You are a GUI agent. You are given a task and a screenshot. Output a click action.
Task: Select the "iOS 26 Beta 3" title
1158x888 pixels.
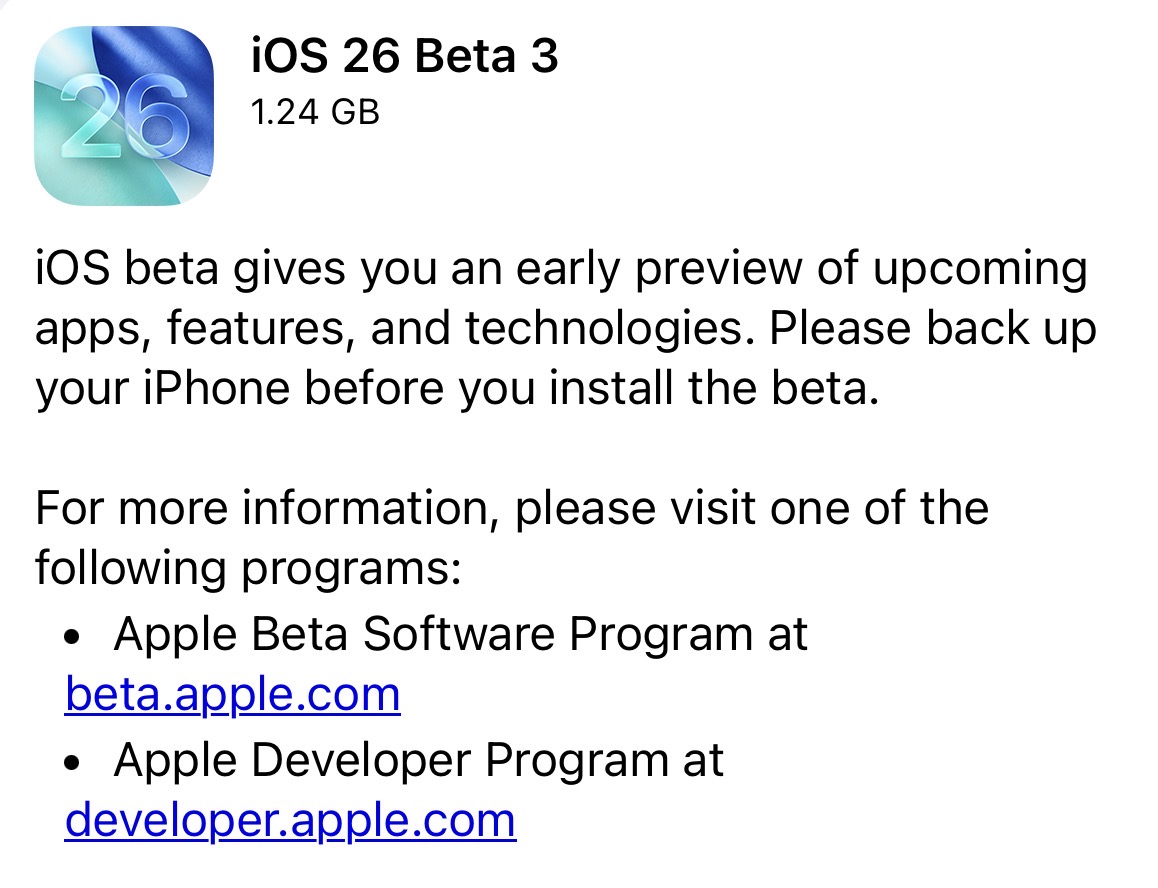403,57
